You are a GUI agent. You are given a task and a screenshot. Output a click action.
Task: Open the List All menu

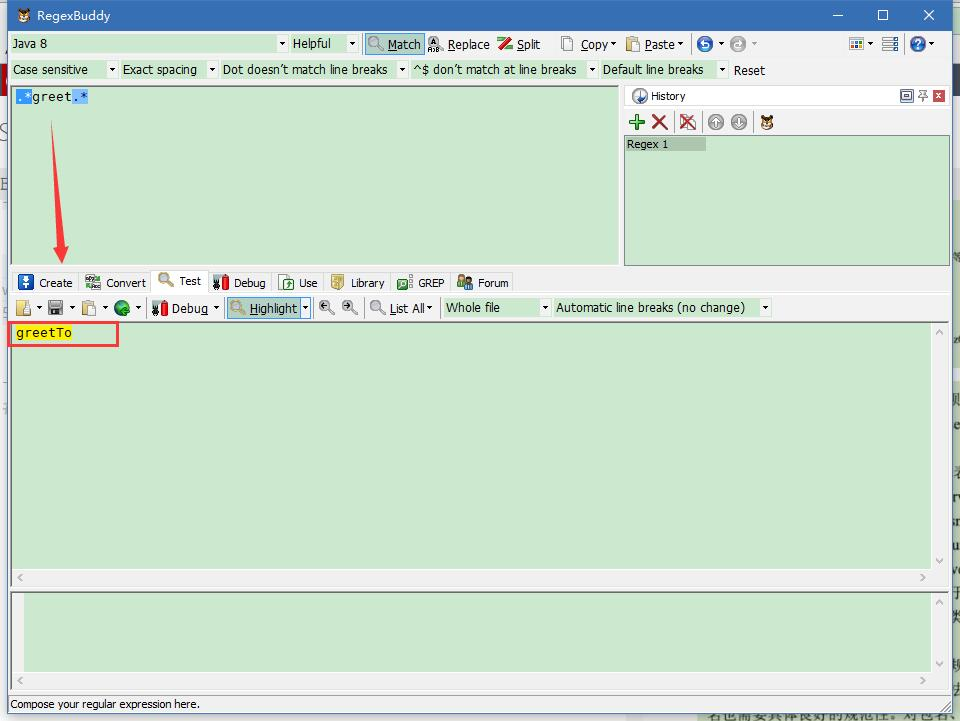click(401, 308)
